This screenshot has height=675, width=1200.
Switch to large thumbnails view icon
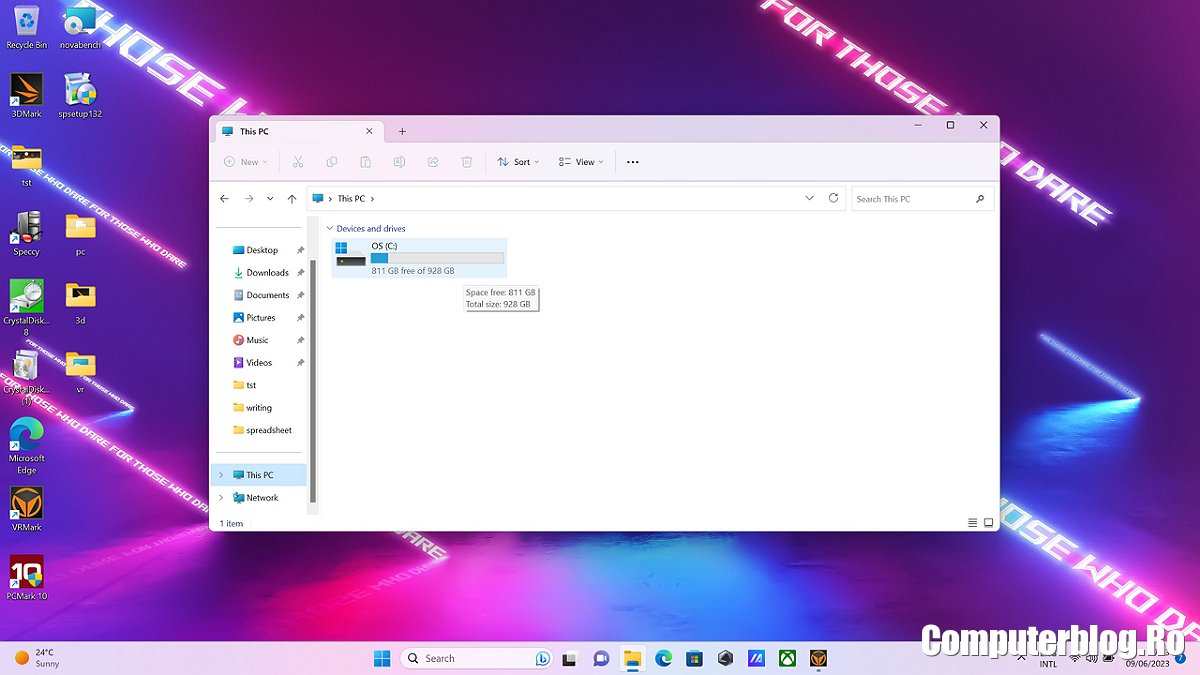pos(989,523)
